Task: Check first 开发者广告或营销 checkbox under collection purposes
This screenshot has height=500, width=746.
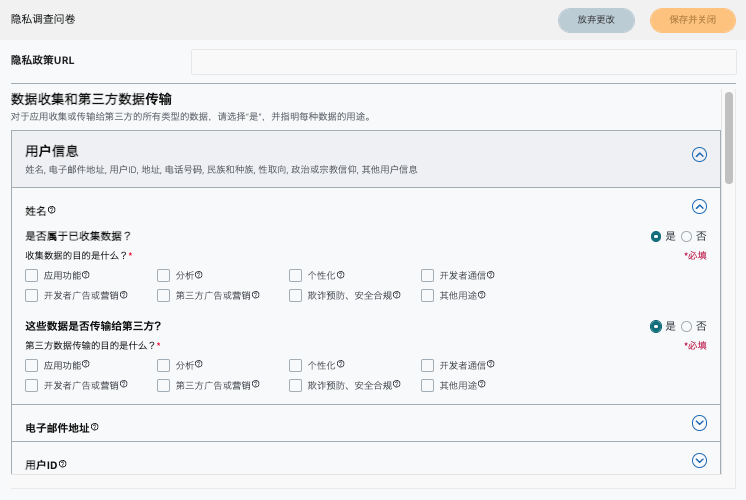Action: (32, 295)
